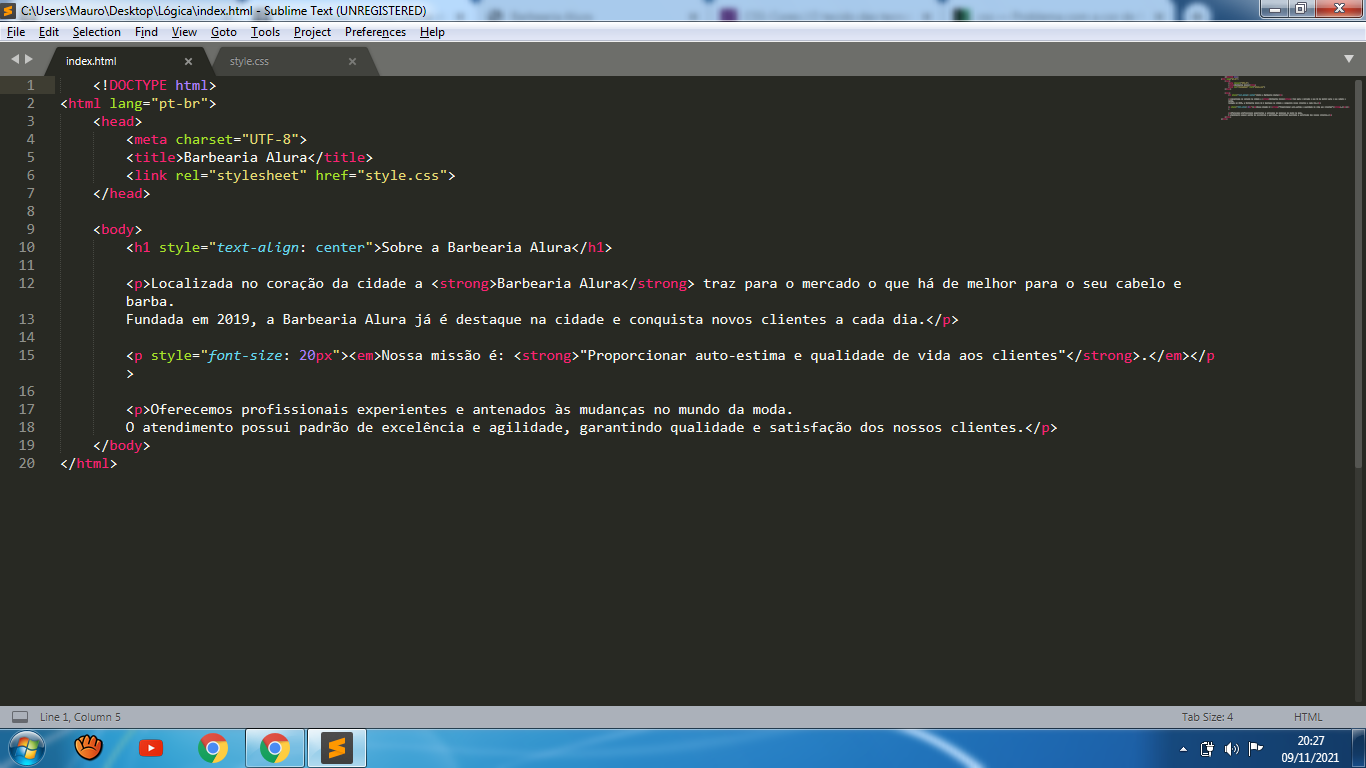Go to previous tab with left arrow

(x=15, y=60)
